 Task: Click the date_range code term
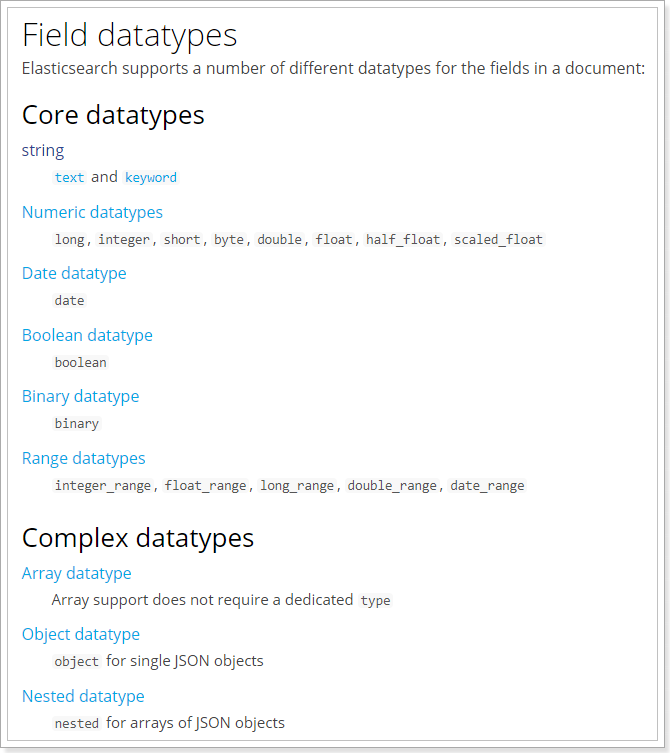(487, 485)
